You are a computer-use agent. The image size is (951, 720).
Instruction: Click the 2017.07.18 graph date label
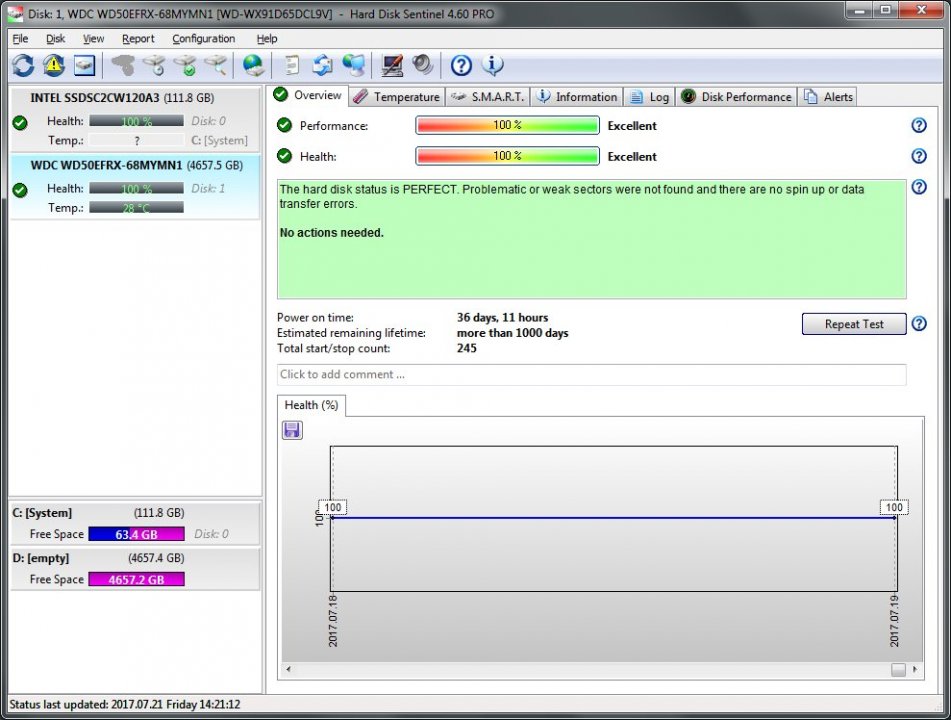[333, 621]
